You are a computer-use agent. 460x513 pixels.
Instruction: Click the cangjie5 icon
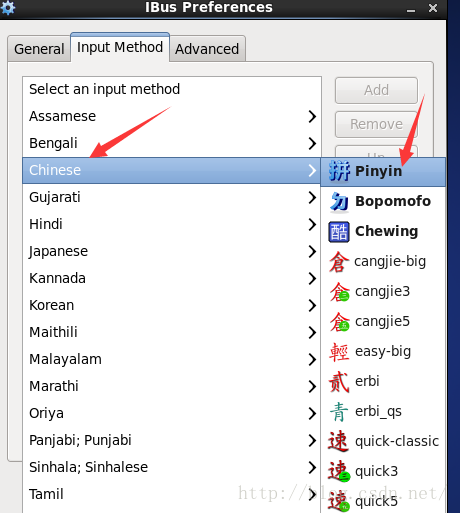click(339, 322)
